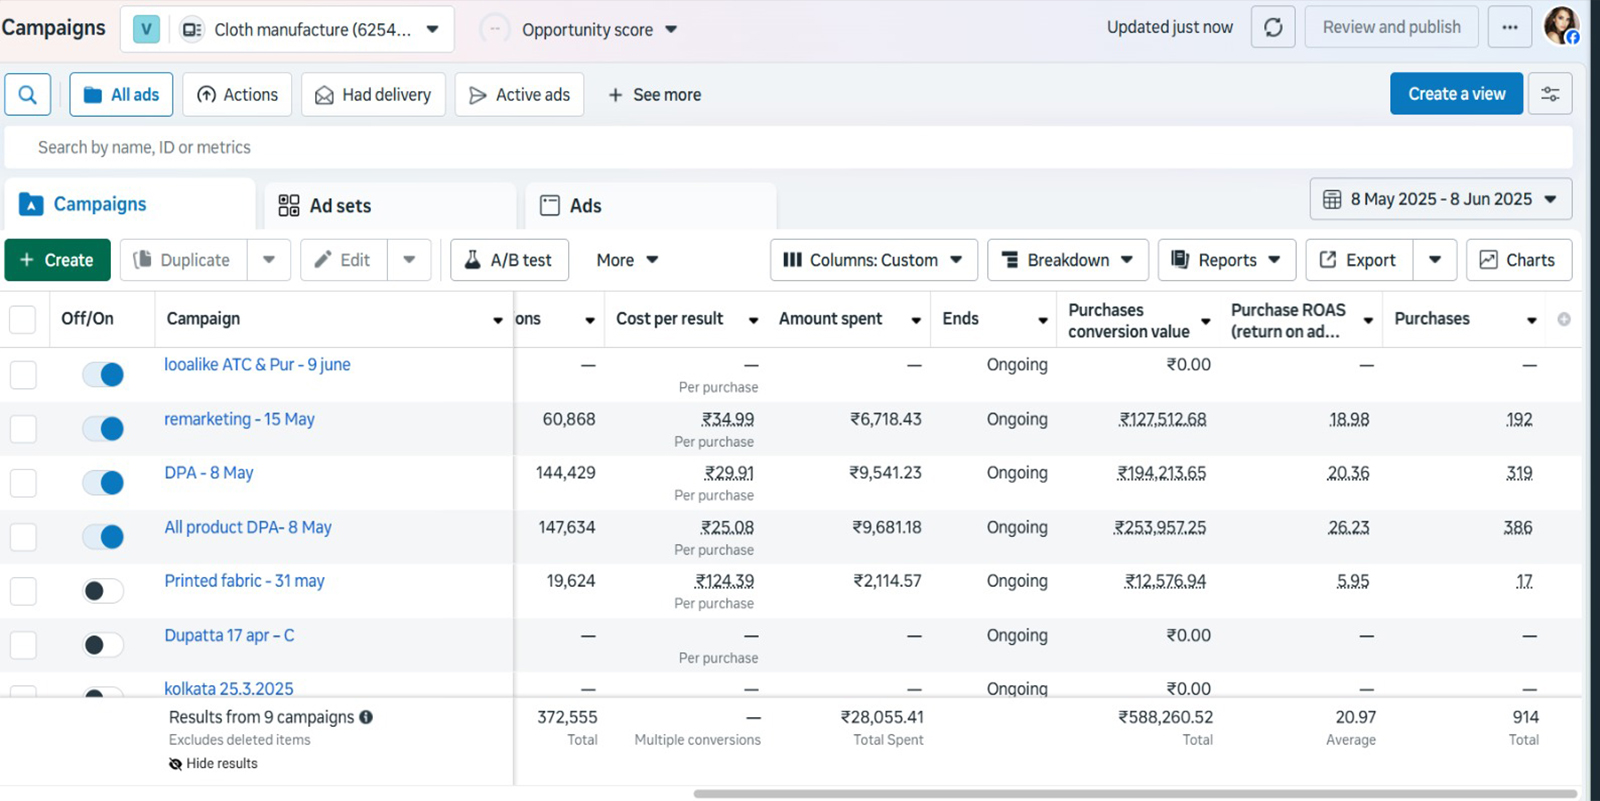Open the three-dot more options menu
Image resolution: width=1600 pixels, height=801 pixels.
[1509, 28]
